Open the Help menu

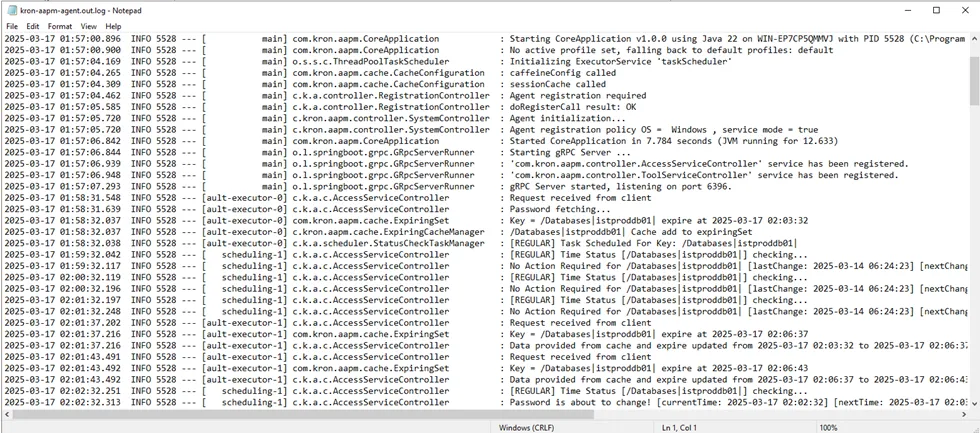coord(113,27)
